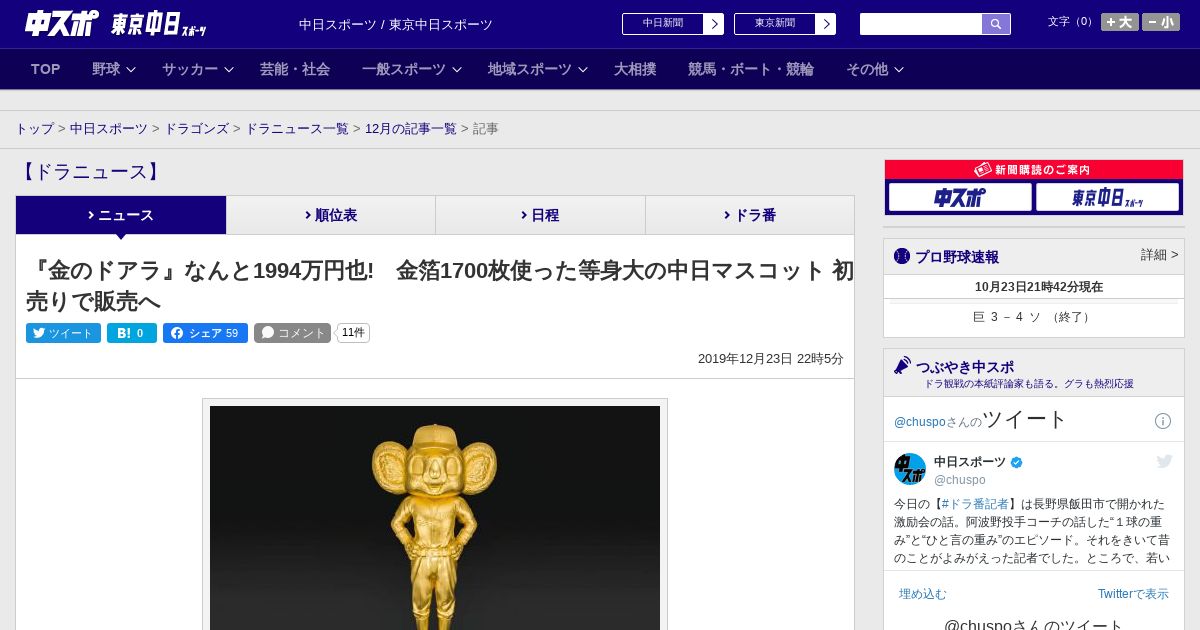Click the 中スポ subscription banner button
This screenshot has height=630, width=1200.
(x=960, y=197)
